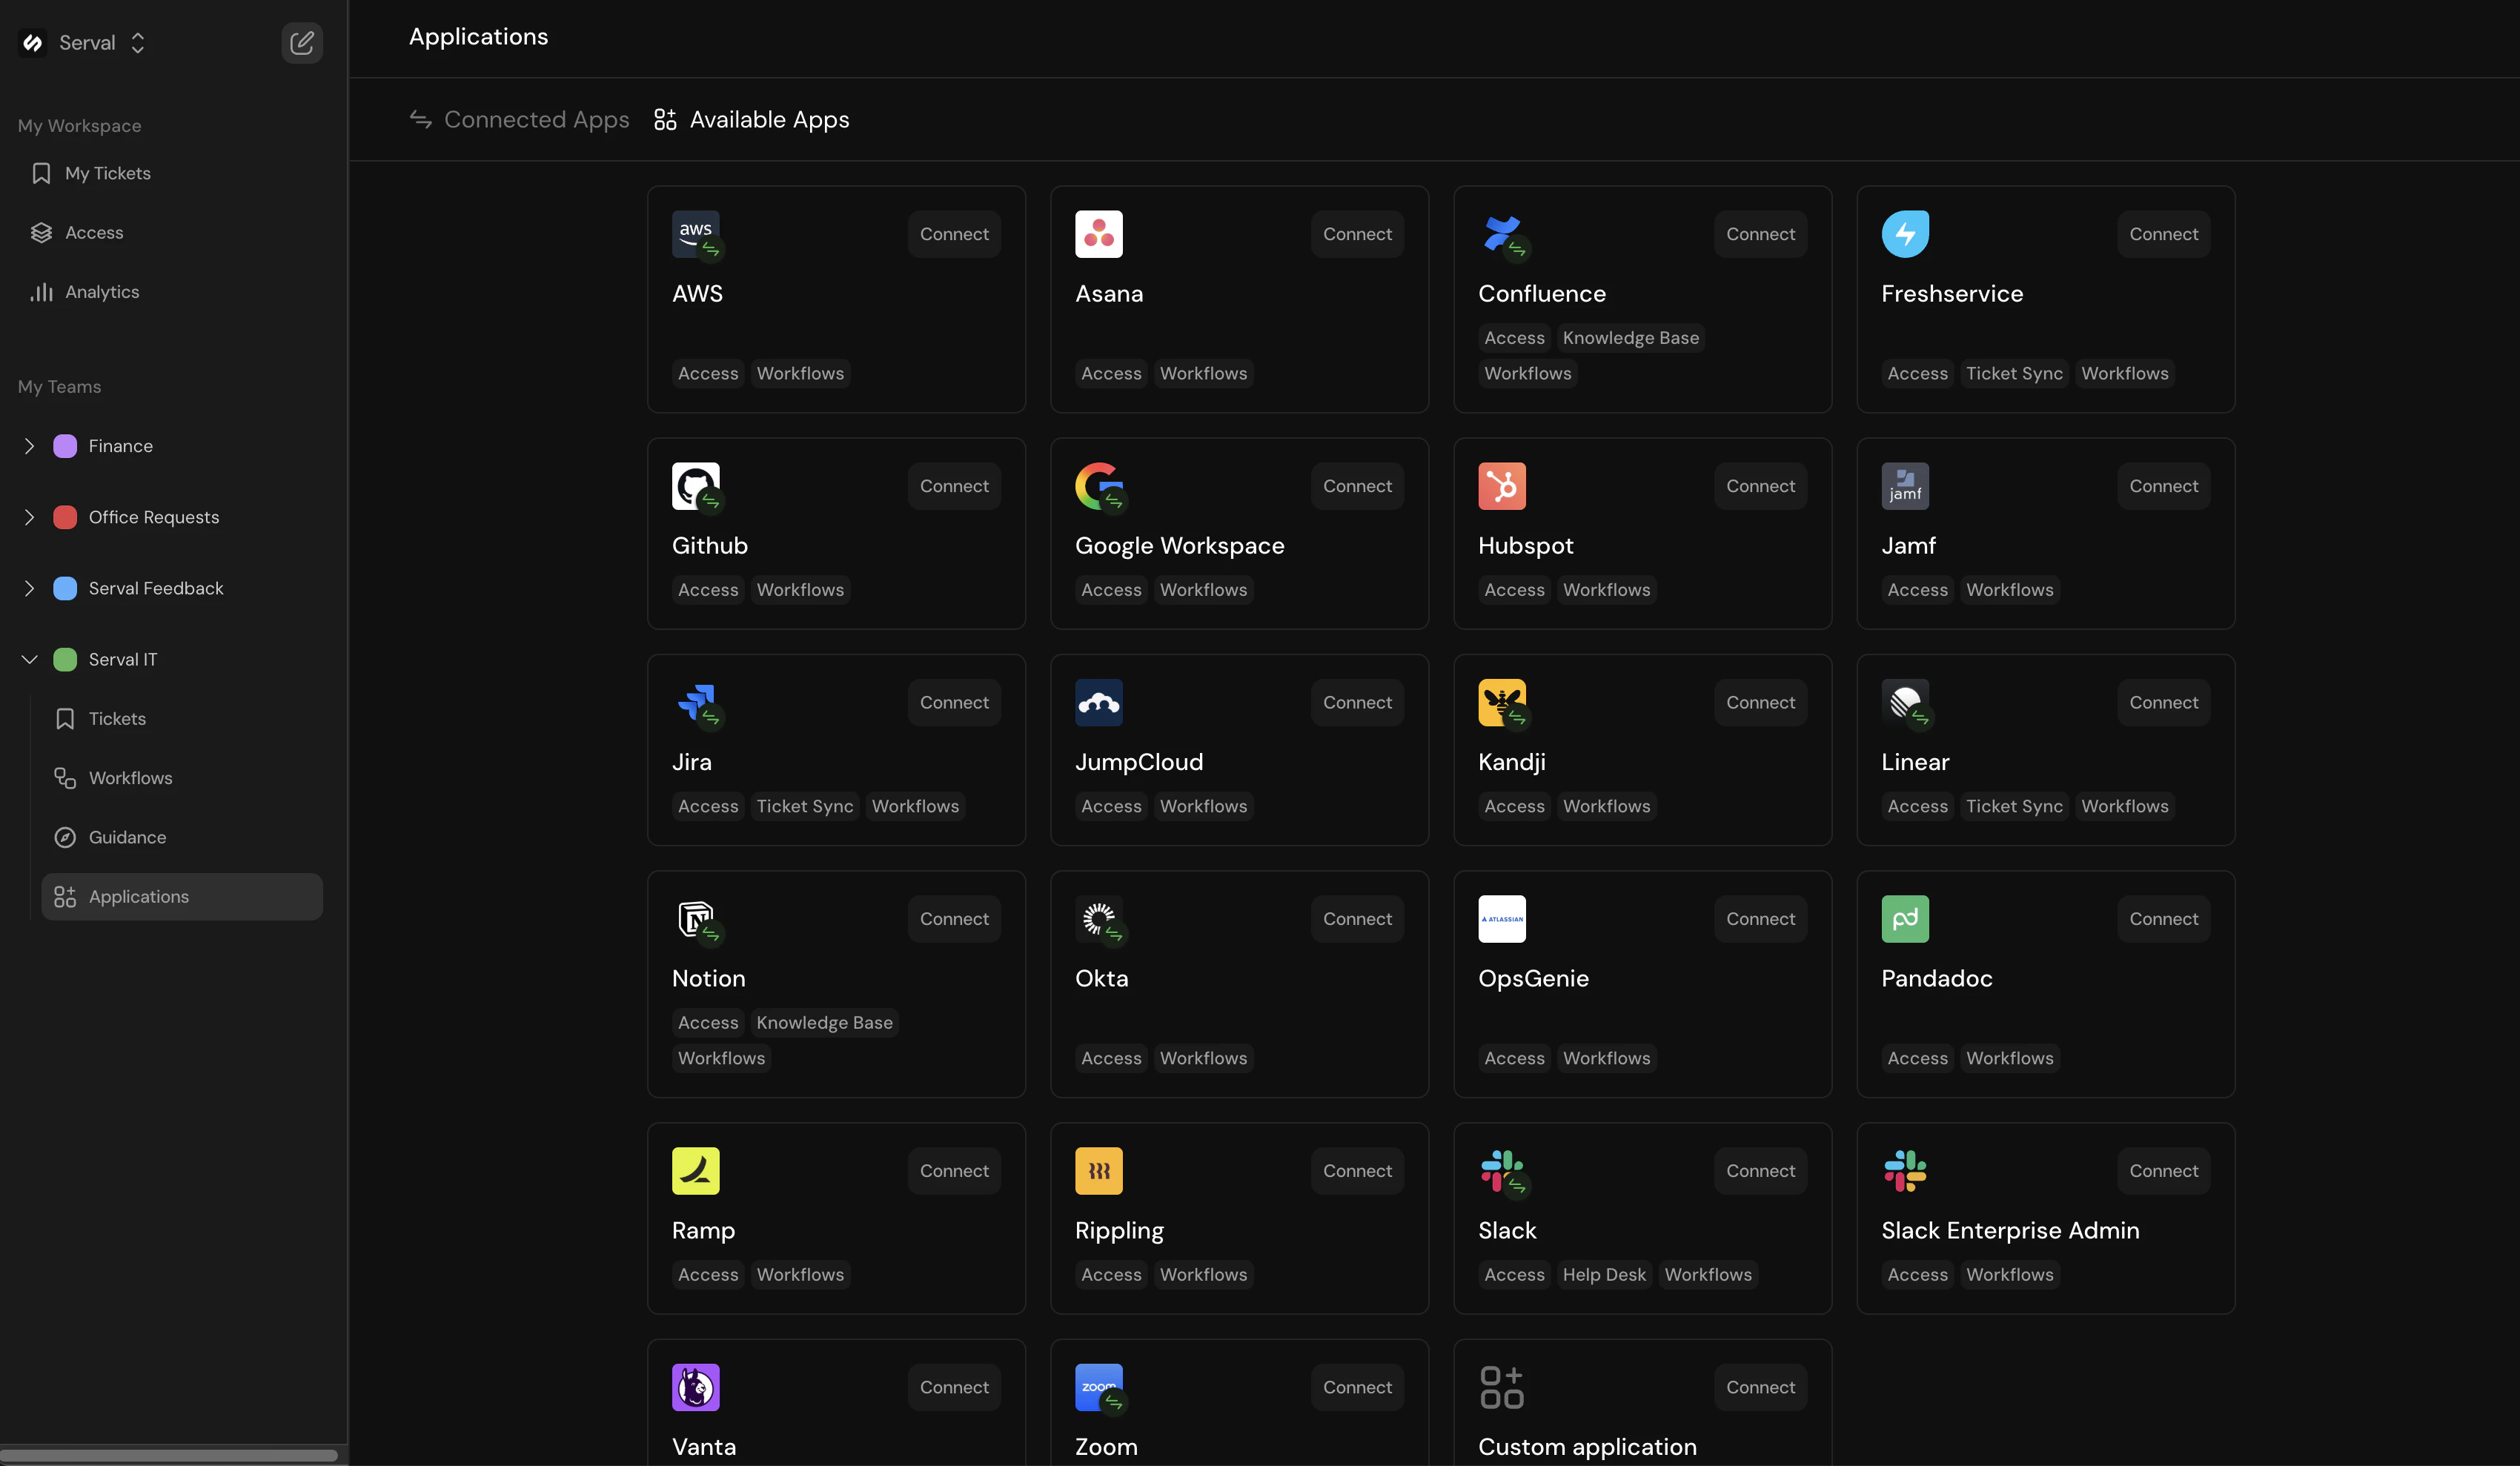Screen dimensions: 2520x1466
Task: Click the Slack app icon
Action: [x=1501, y=1171]
